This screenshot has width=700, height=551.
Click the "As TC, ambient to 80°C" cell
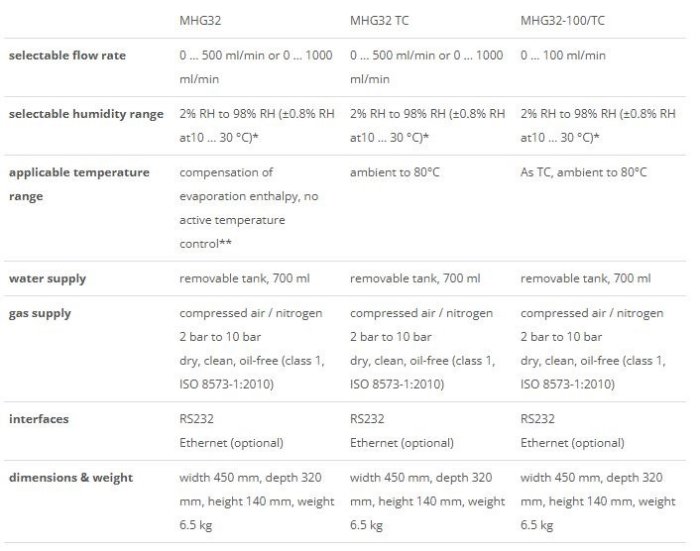(584, 172)
